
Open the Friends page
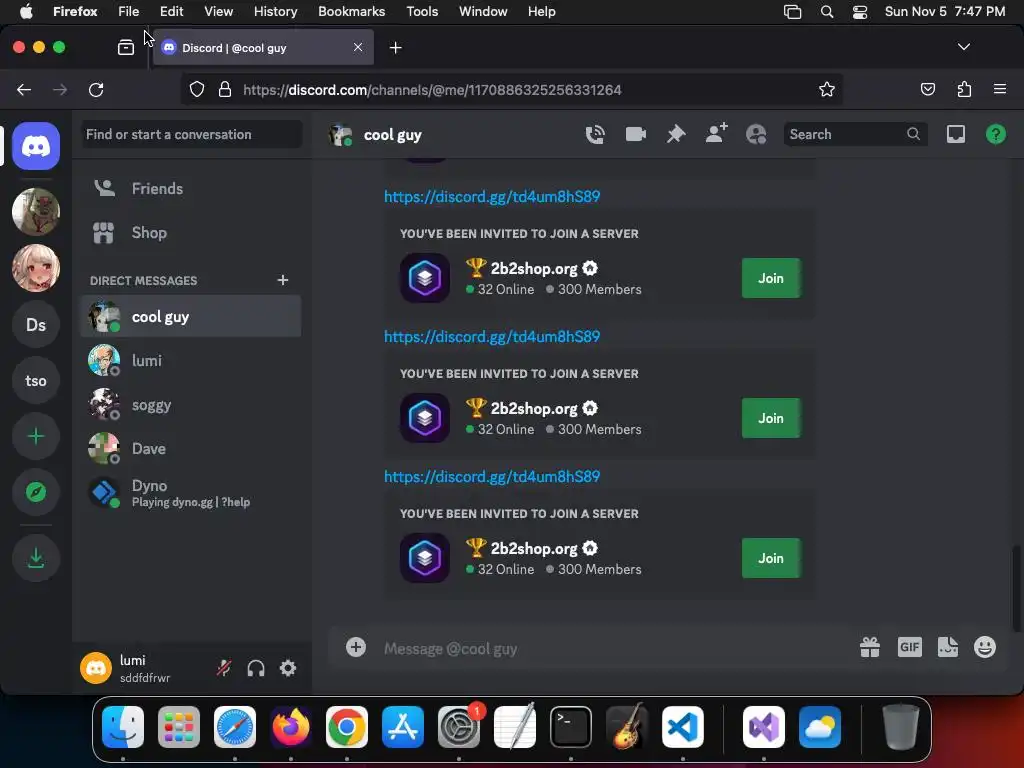click(191, 189)
